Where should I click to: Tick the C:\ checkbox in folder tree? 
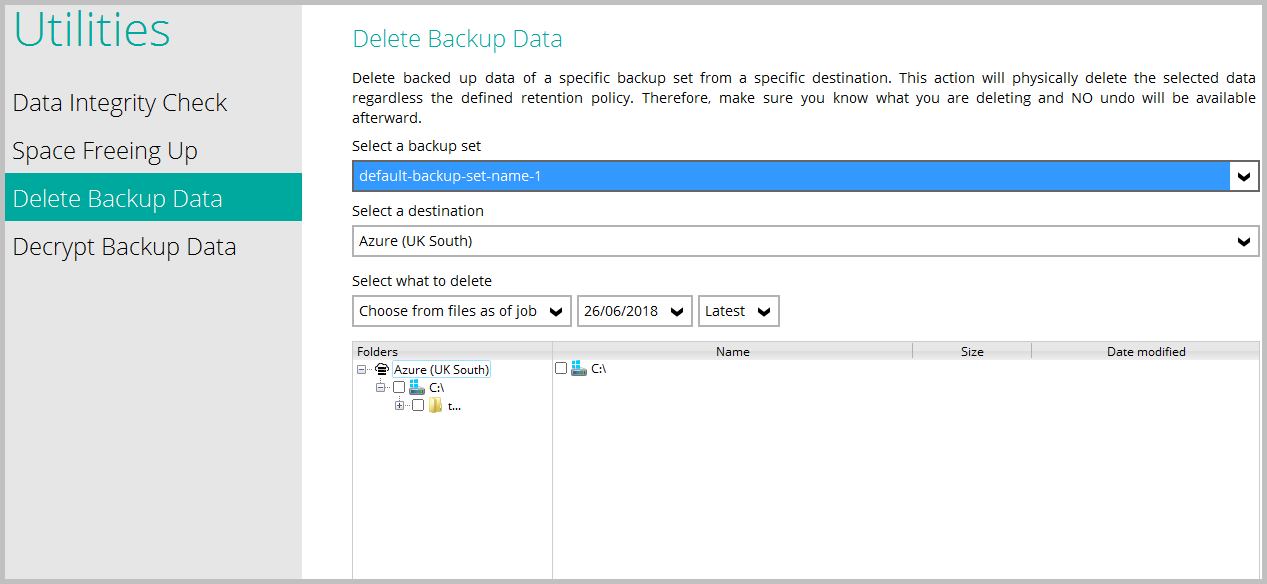399,387
